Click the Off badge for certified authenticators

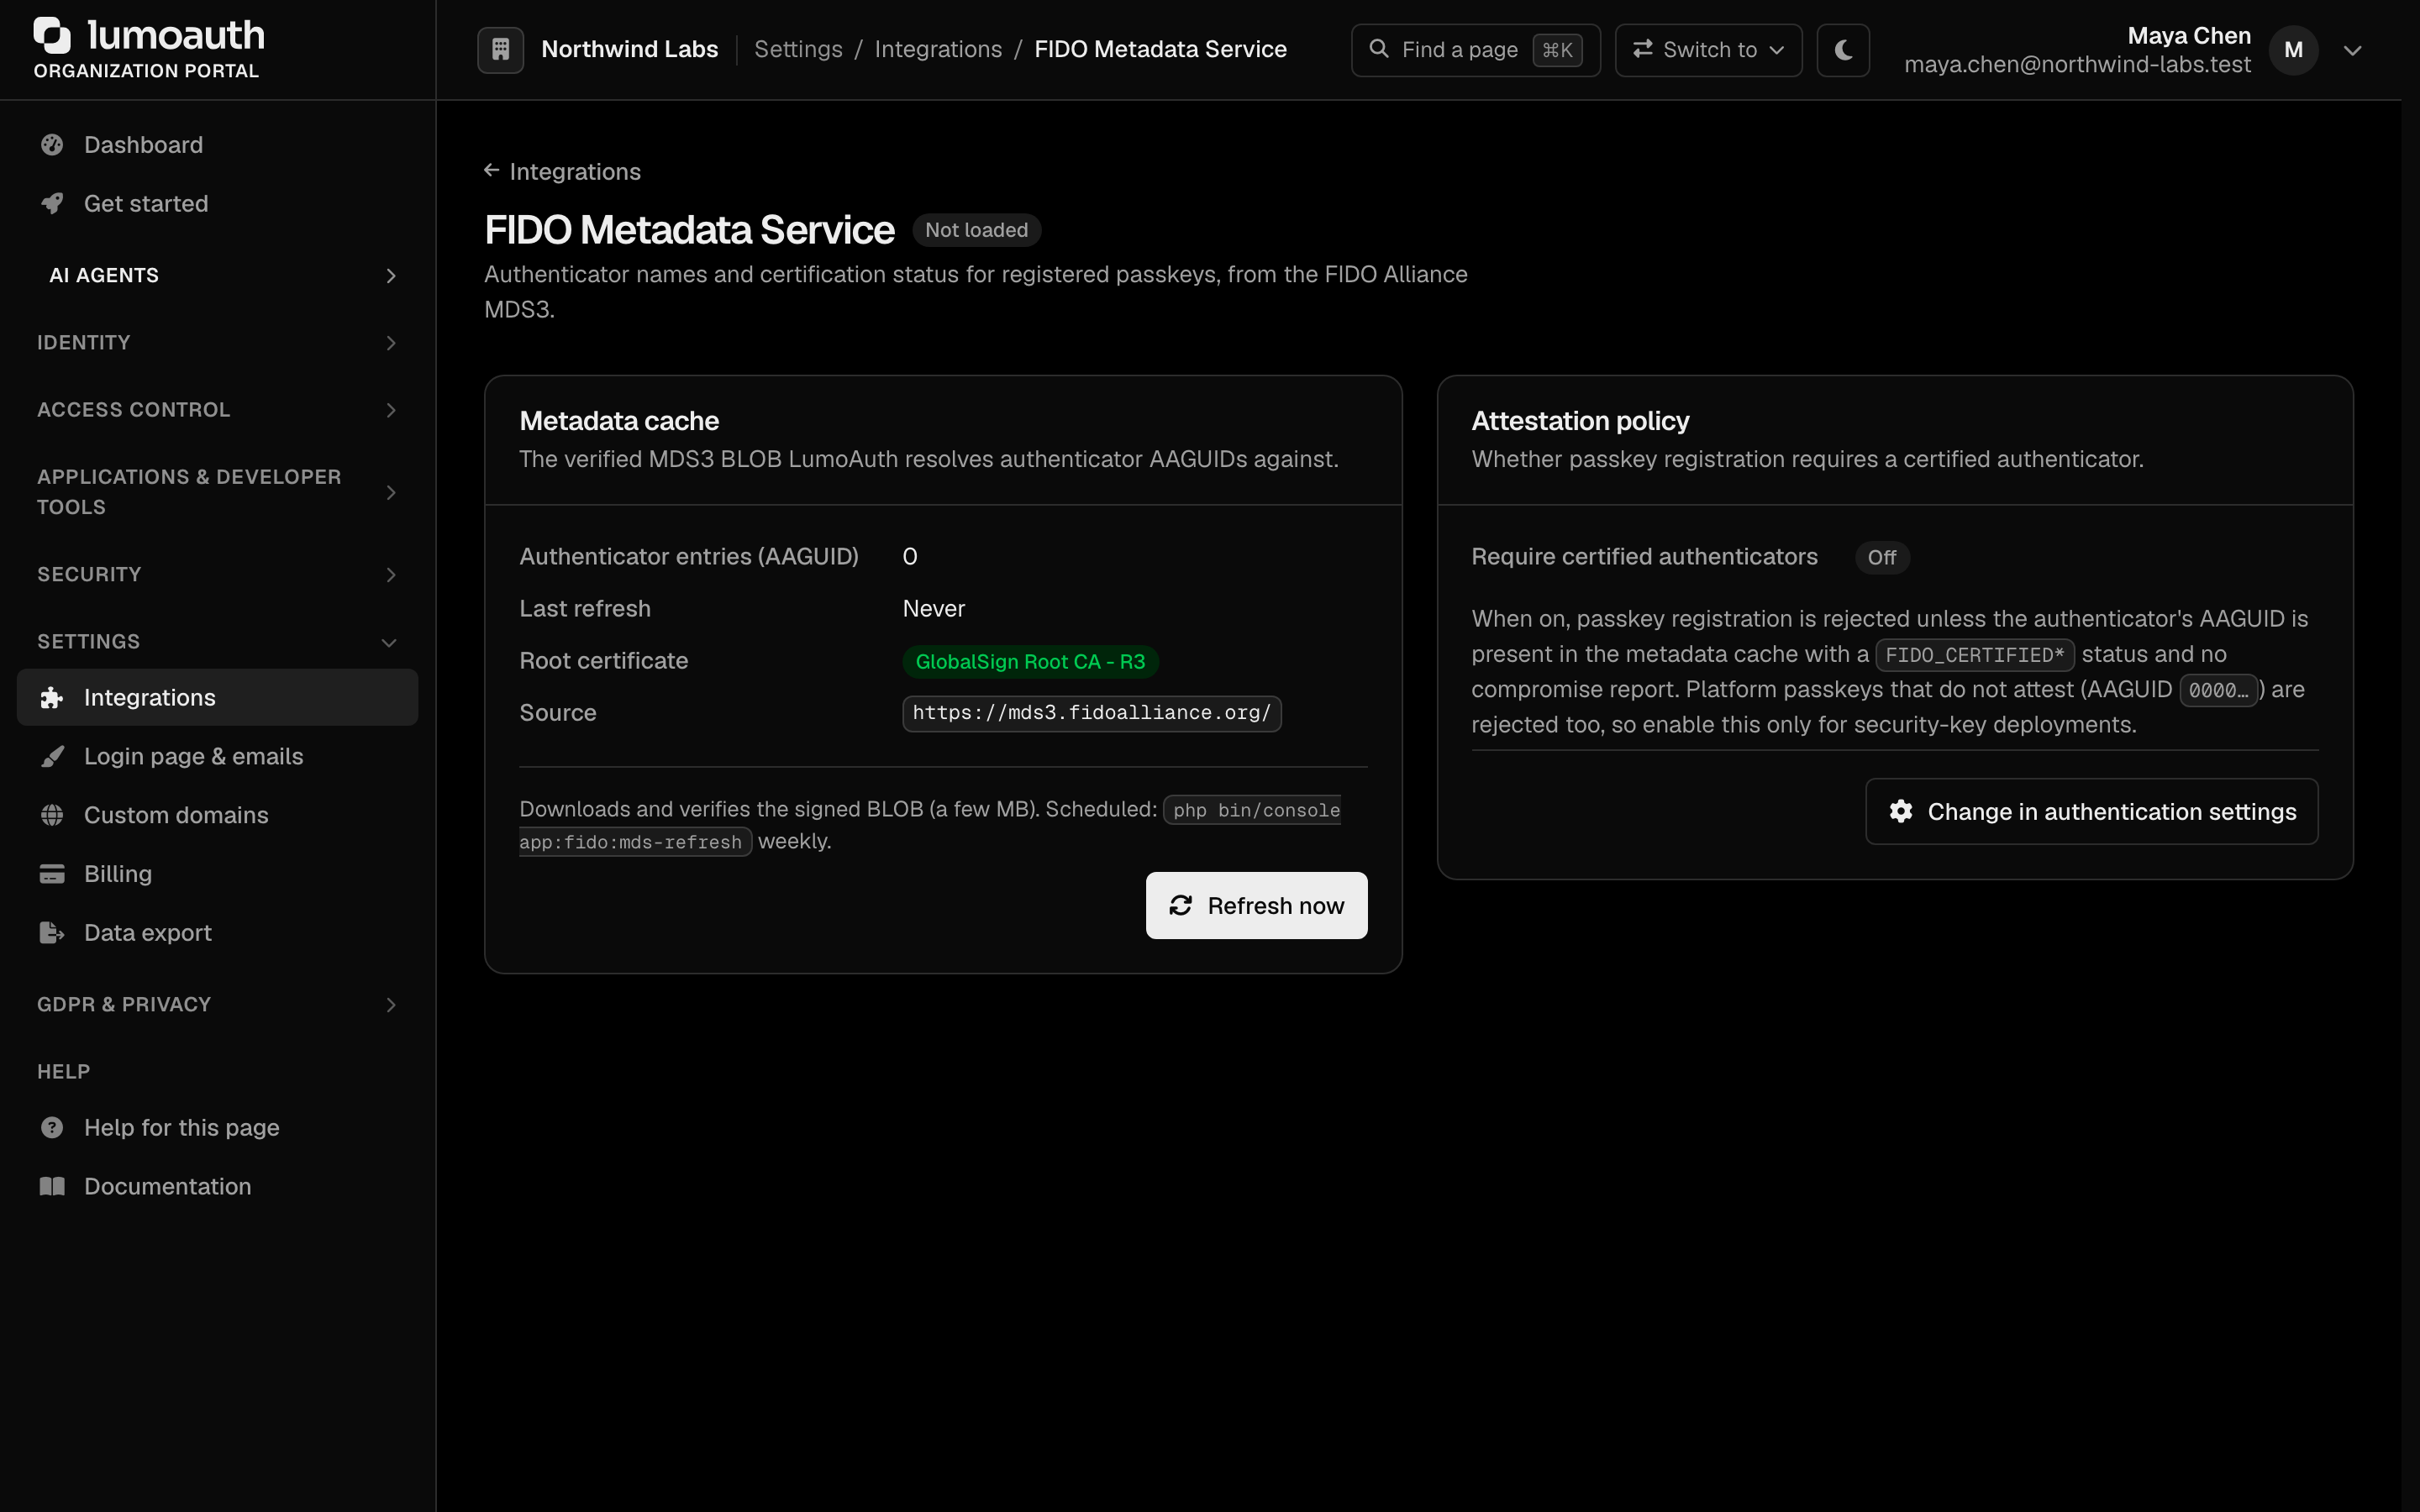(x=1882, y=558)
